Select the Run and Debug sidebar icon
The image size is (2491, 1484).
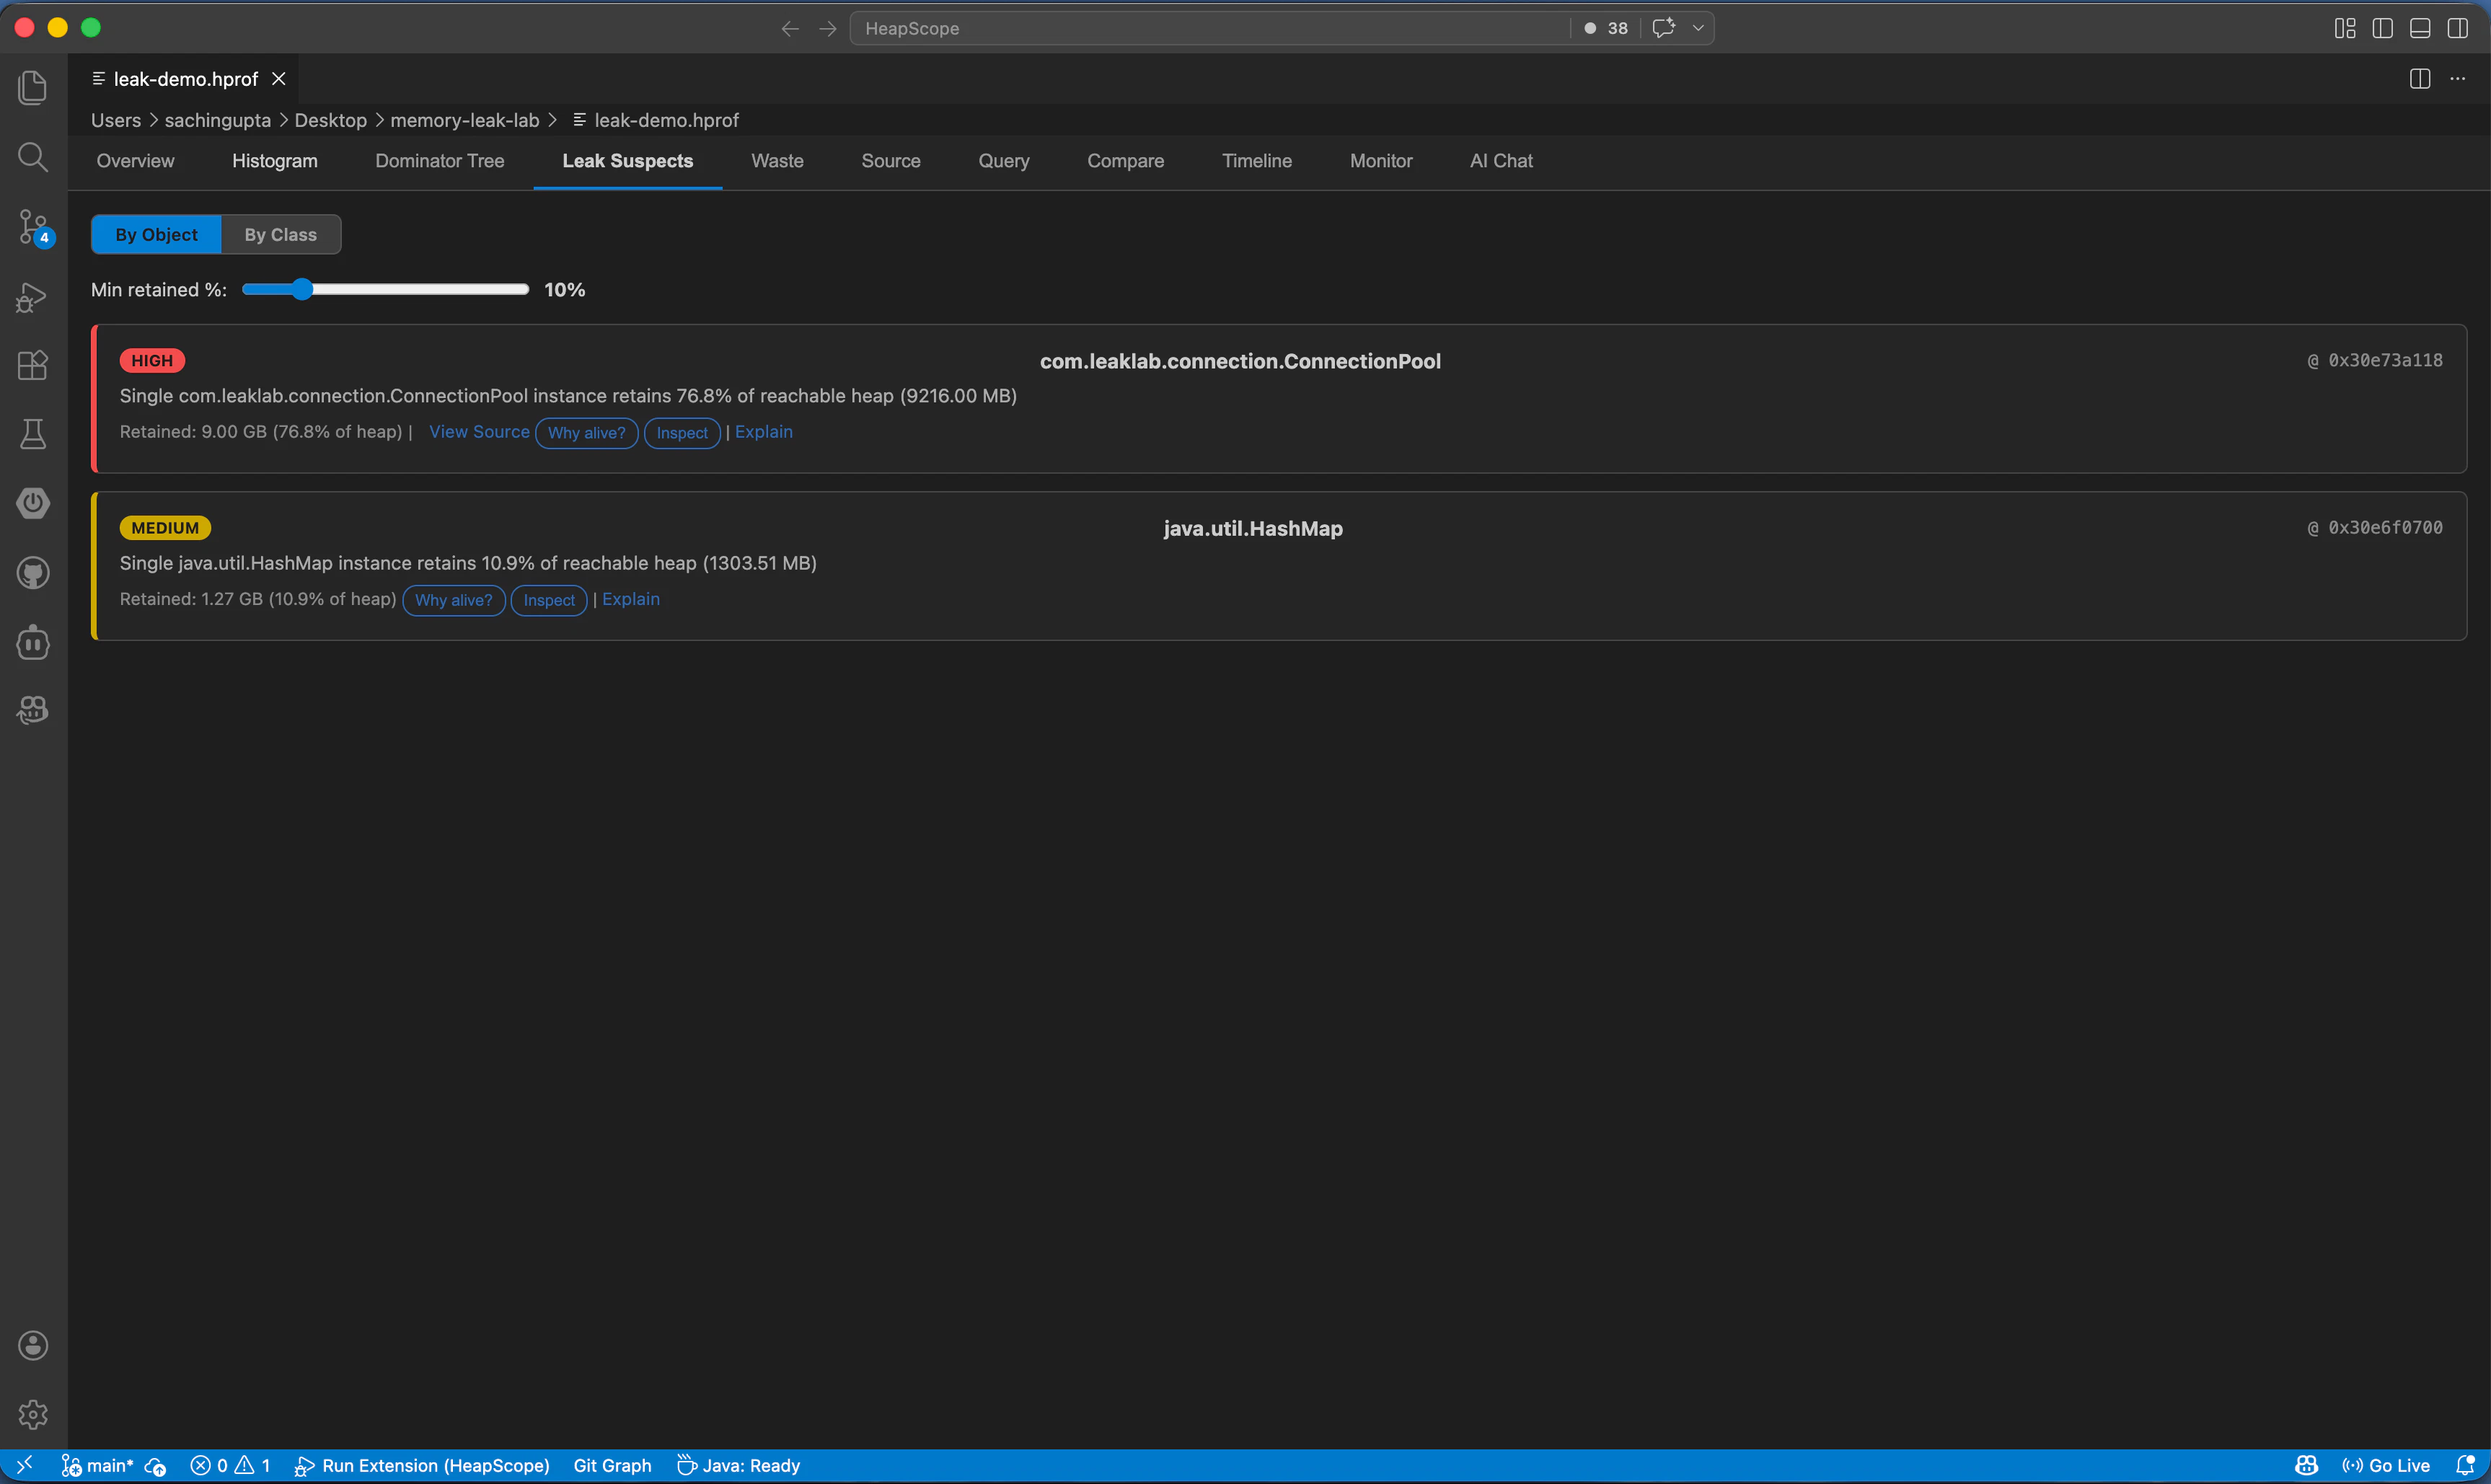(x=32, y=297)
